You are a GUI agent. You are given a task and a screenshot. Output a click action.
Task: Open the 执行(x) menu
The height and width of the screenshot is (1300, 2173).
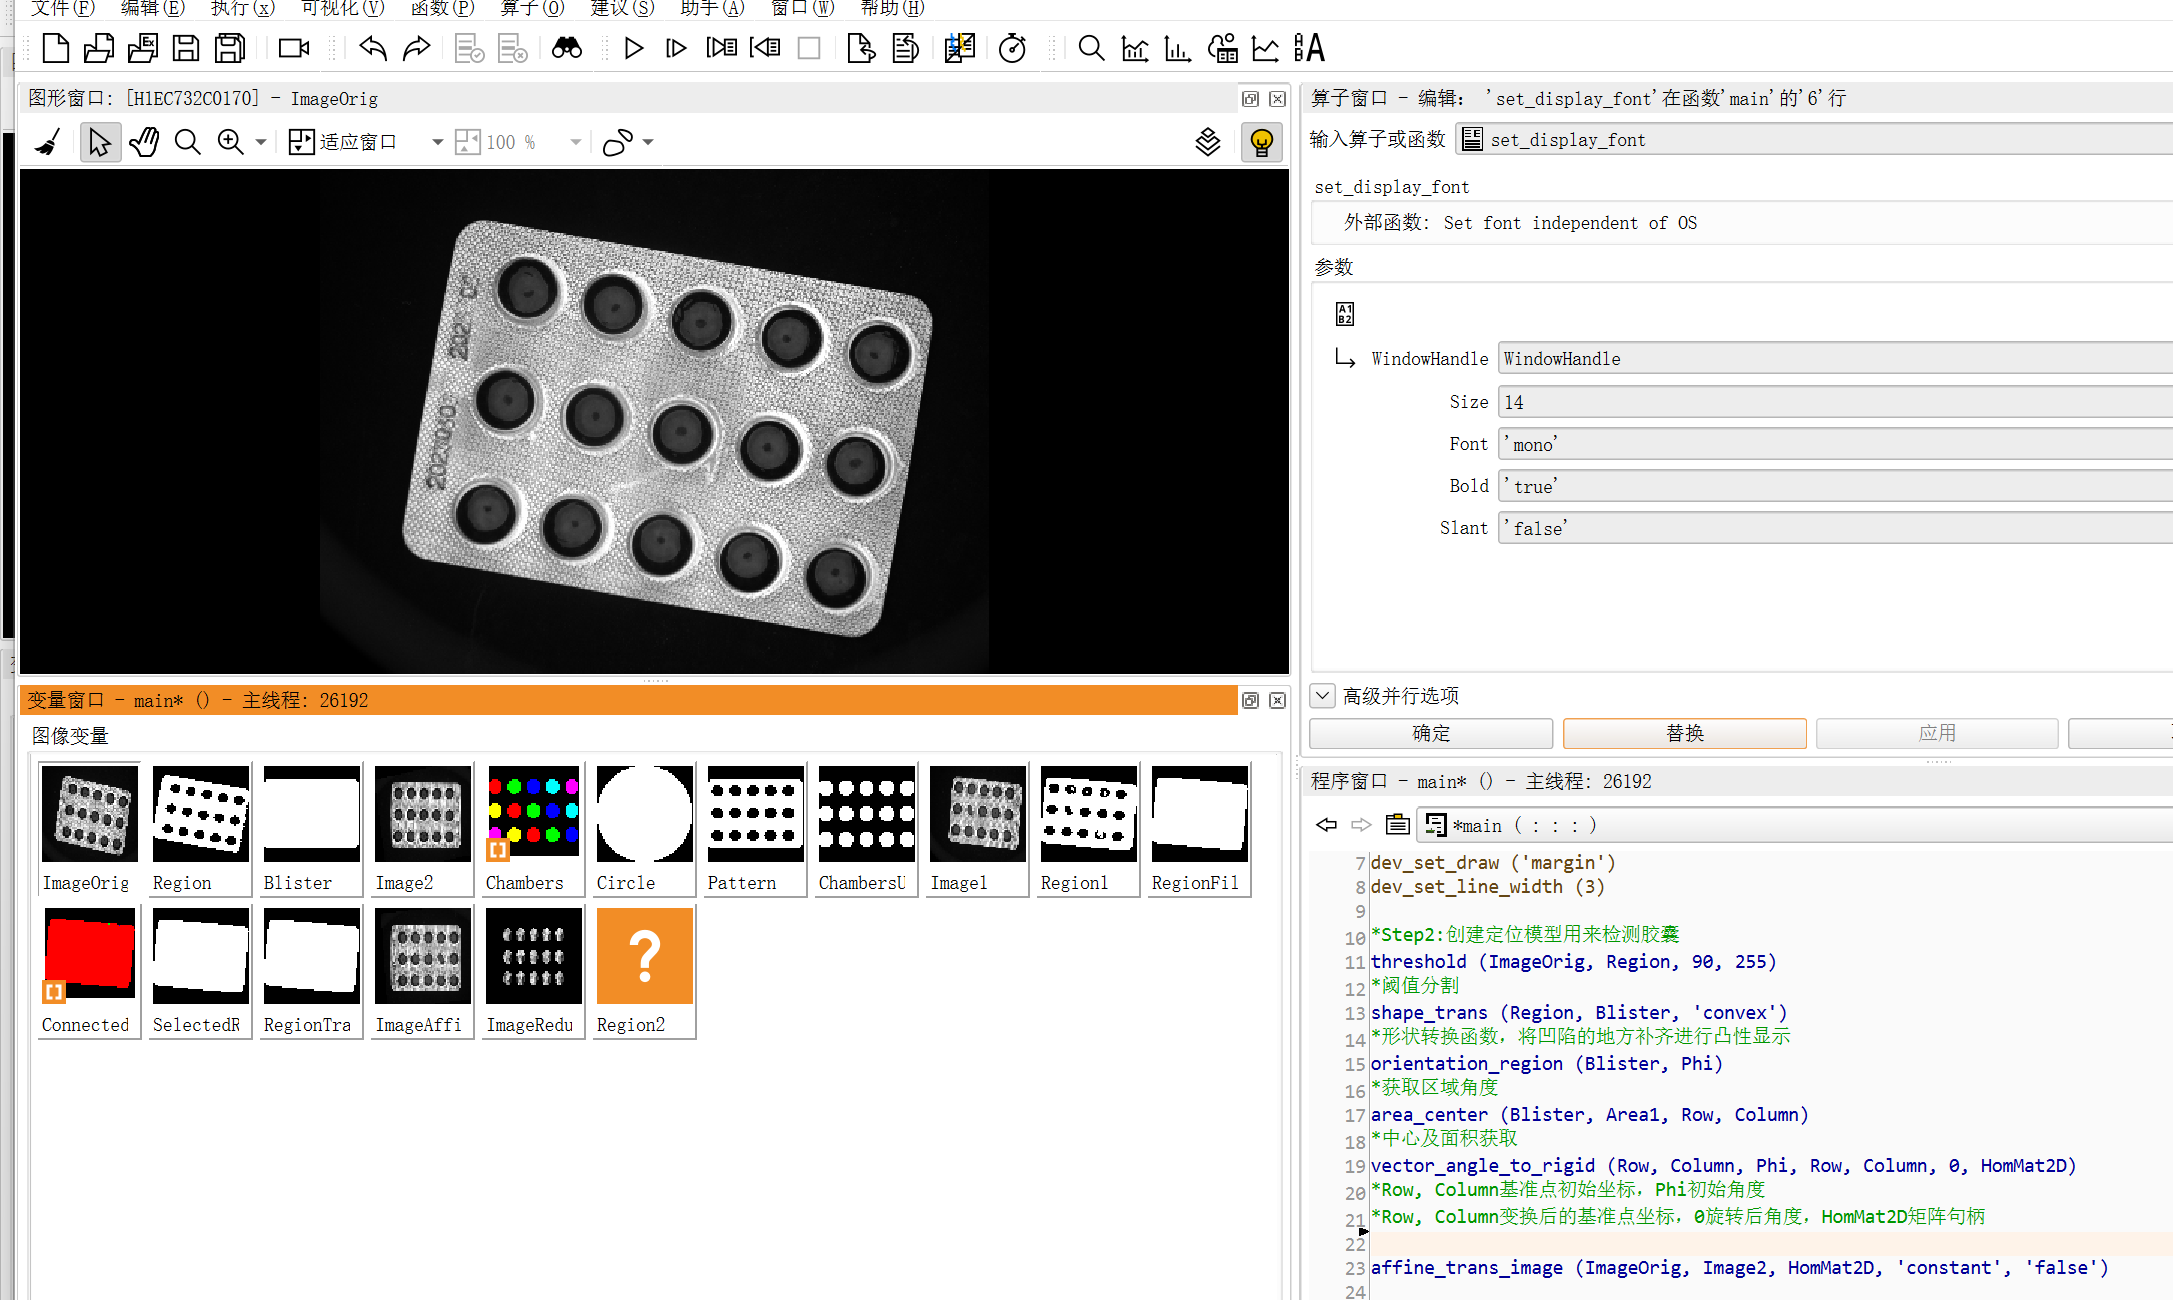point(242,8)
